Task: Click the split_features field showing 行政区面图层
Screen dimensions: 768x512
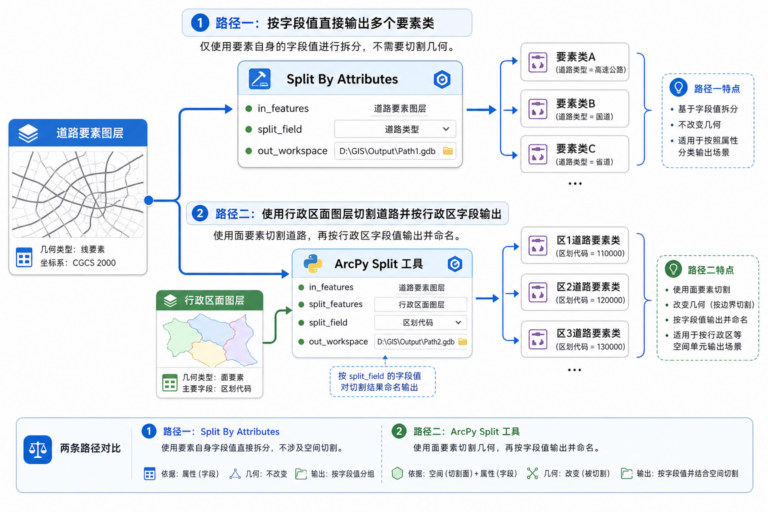Action: tap(420, 304)
